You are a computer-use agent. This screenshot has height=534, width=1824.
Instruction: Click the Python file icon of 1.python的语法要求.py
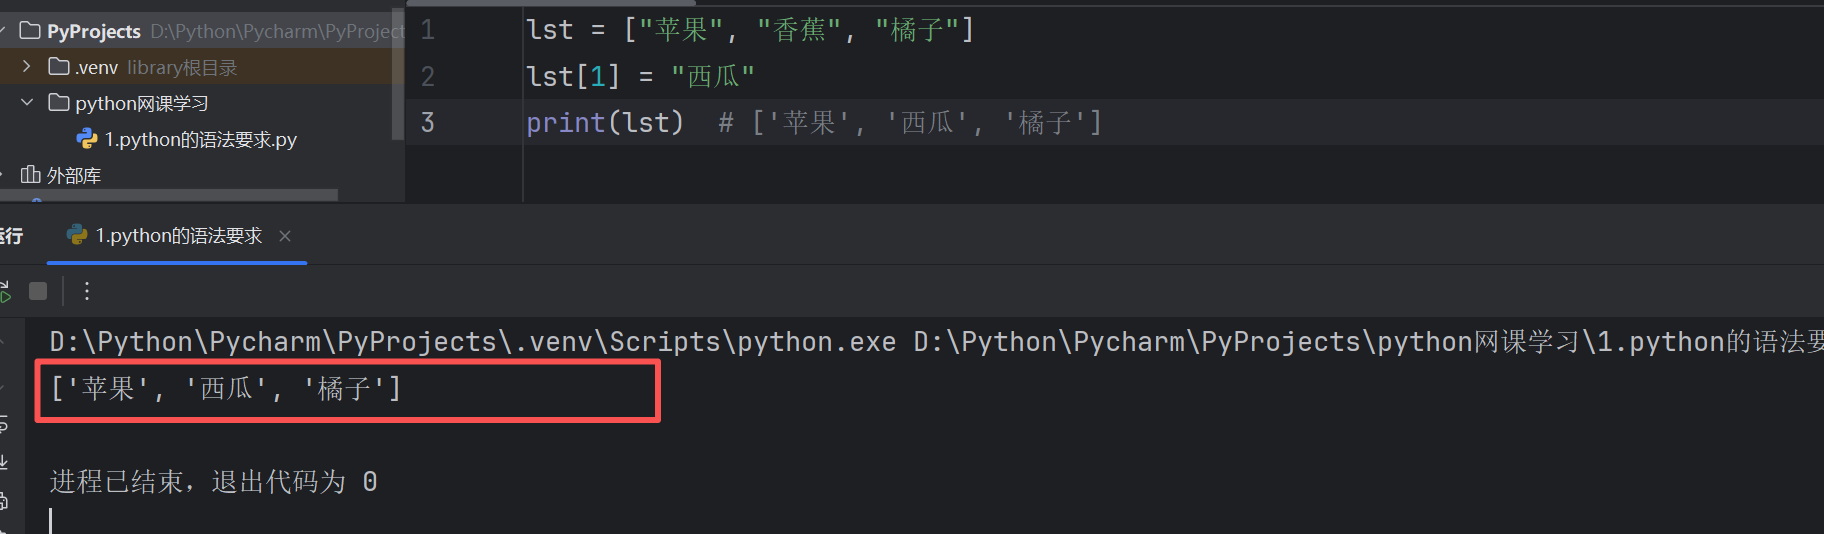(87, 139)
